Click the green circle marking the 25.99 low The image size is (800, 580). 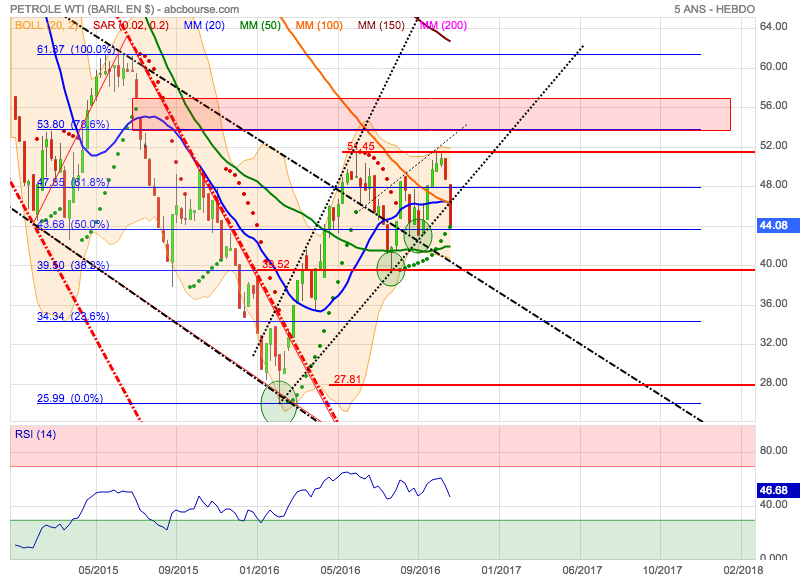click(x=279, y=402)
